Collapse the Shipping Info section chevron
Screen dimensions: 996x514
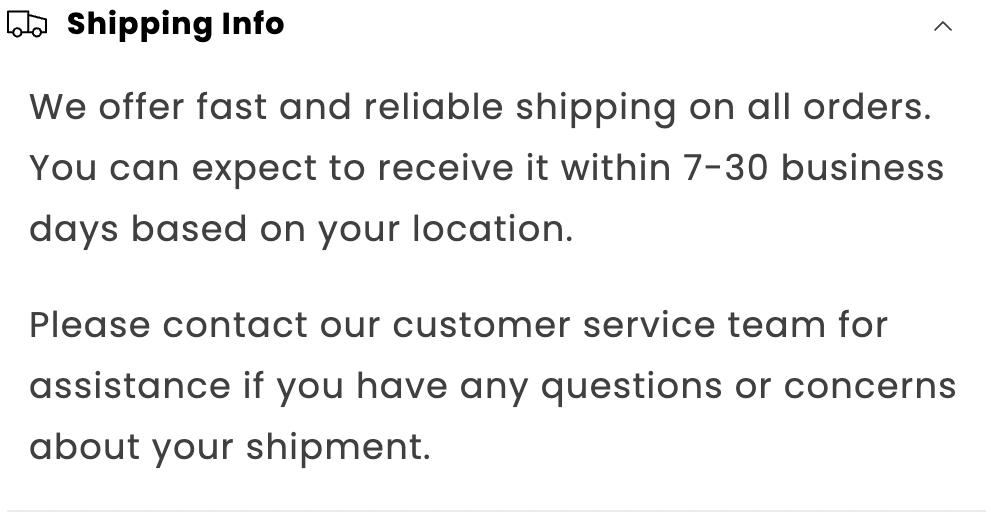click(942, 27)
